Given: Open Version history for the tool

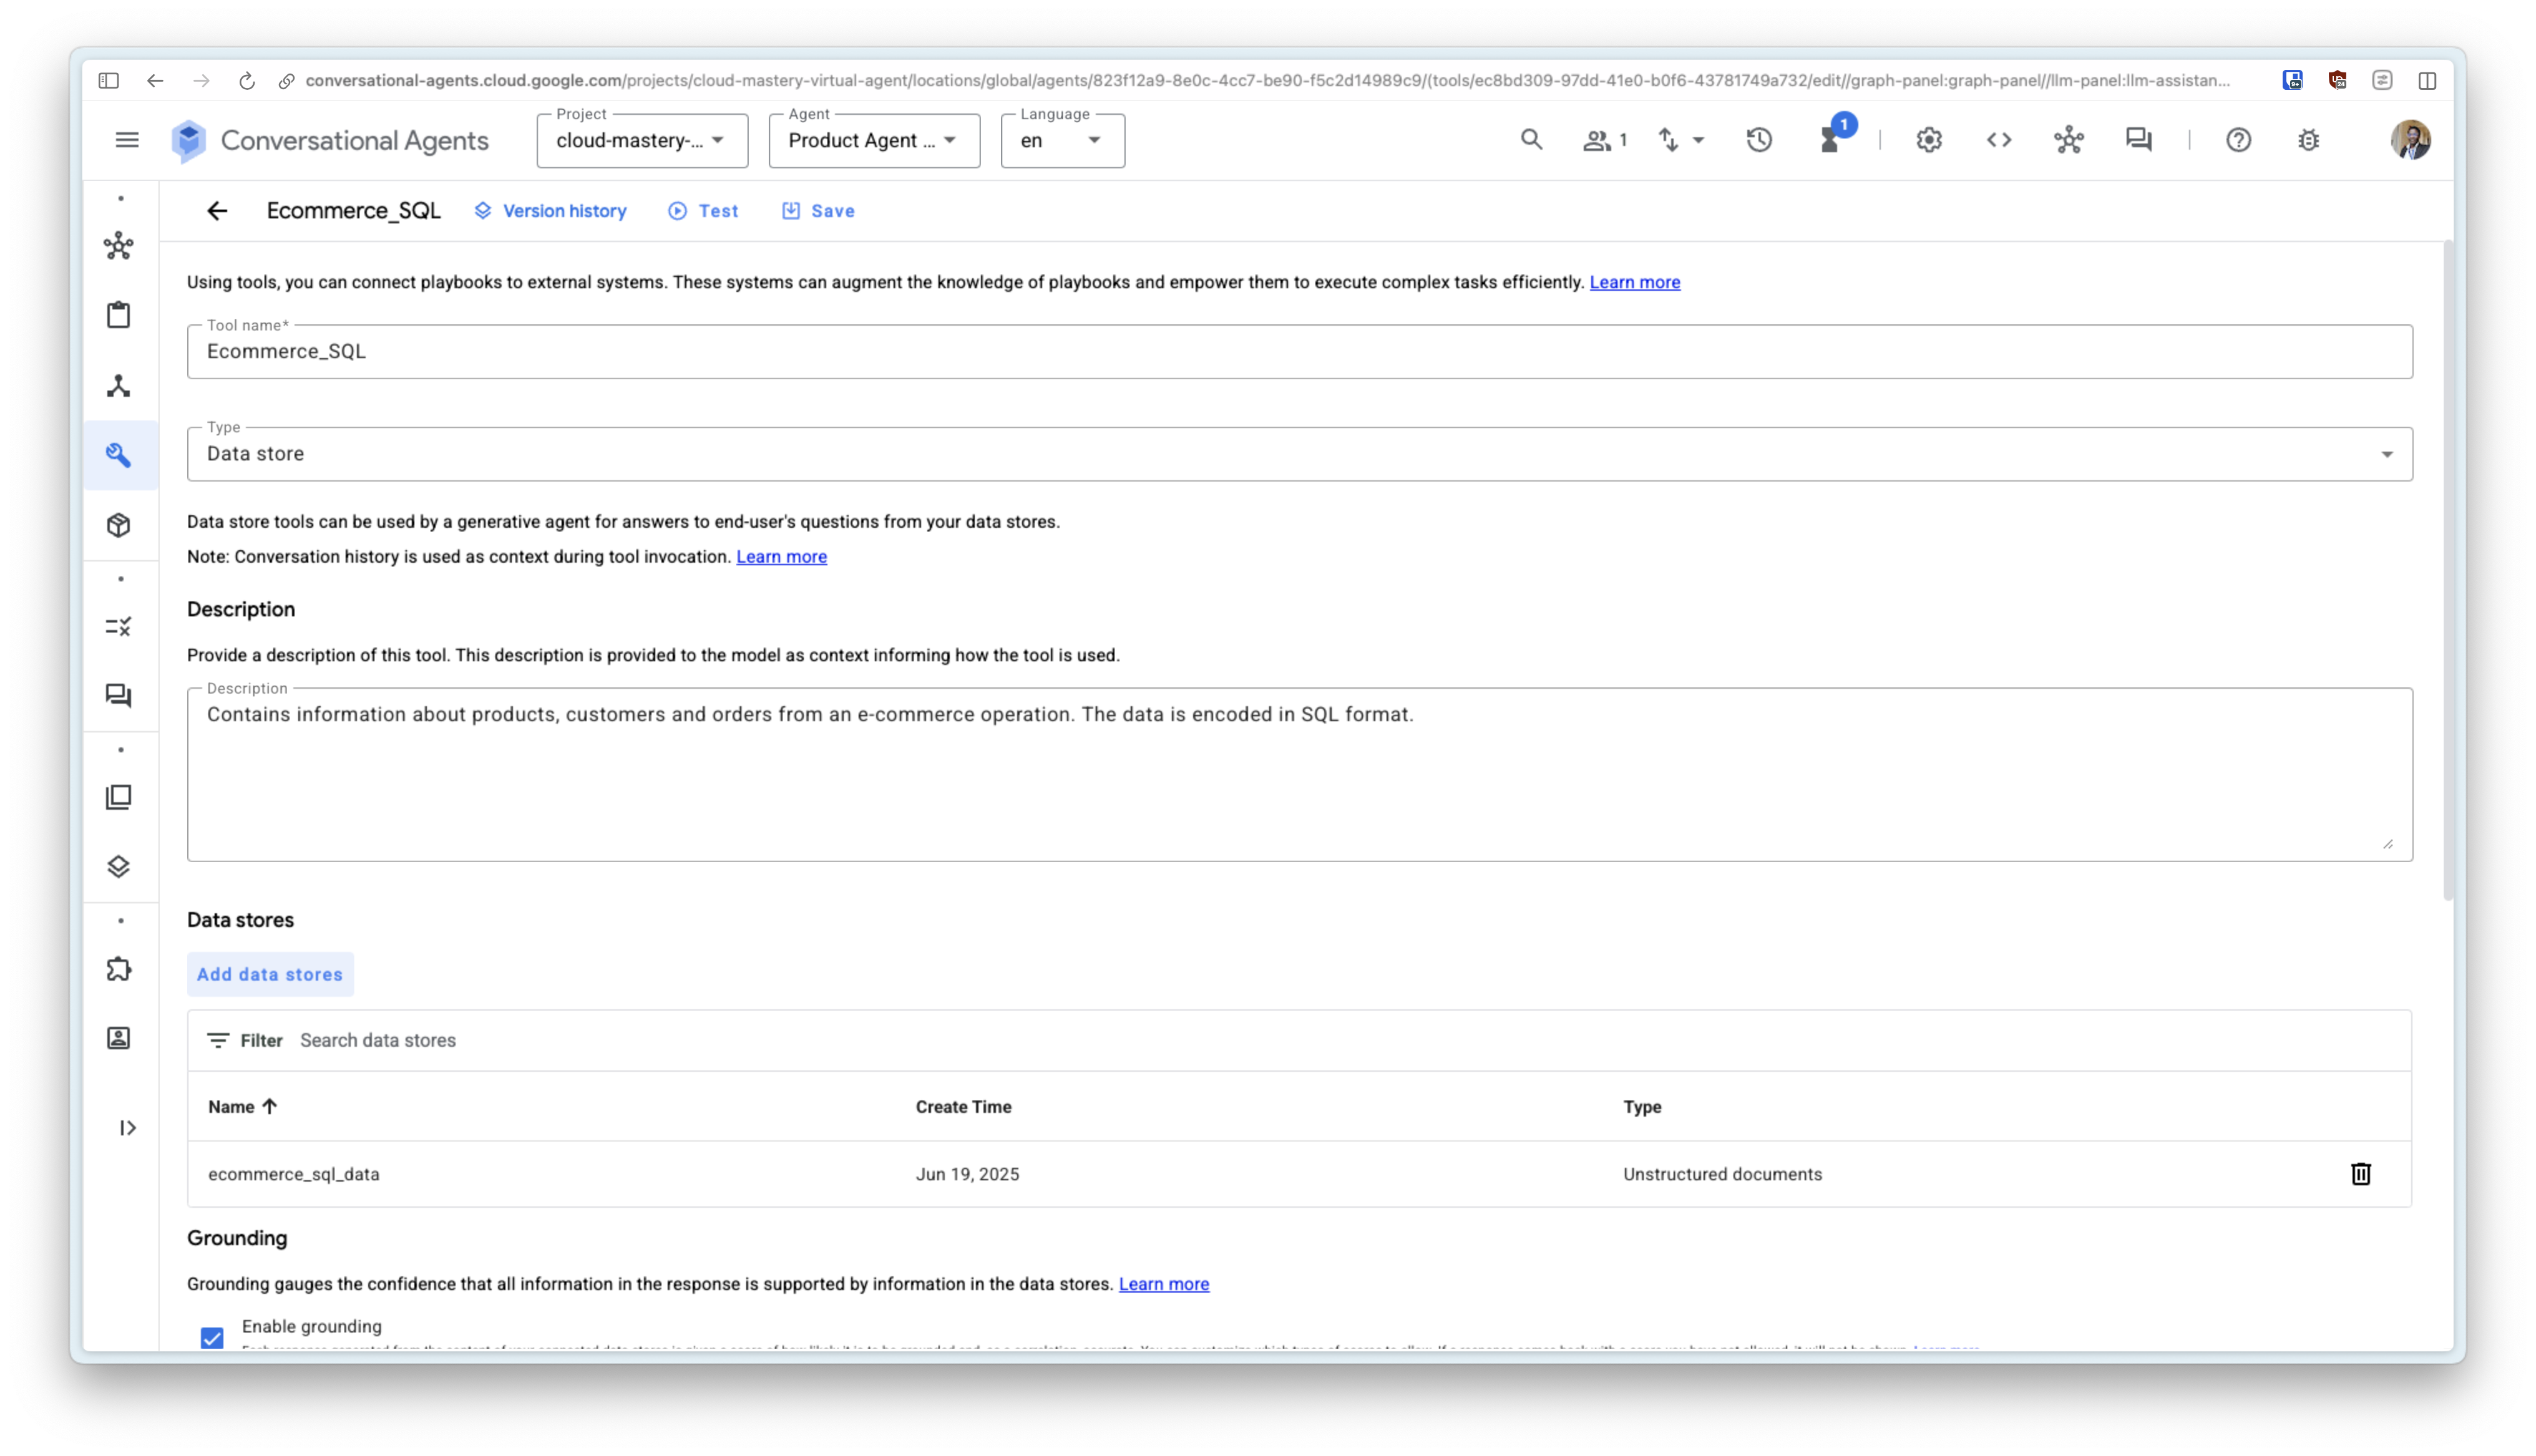Looking at the screenshot, I should point(551,211).
